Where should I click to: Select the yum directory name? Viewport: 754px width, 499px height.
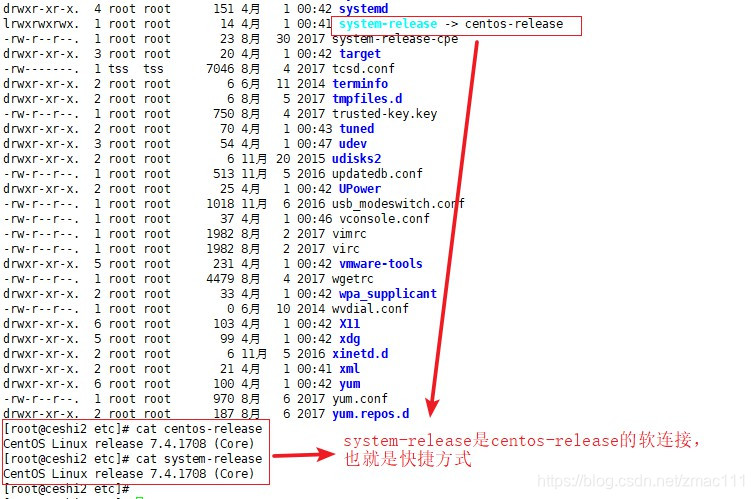pos(350,384)
